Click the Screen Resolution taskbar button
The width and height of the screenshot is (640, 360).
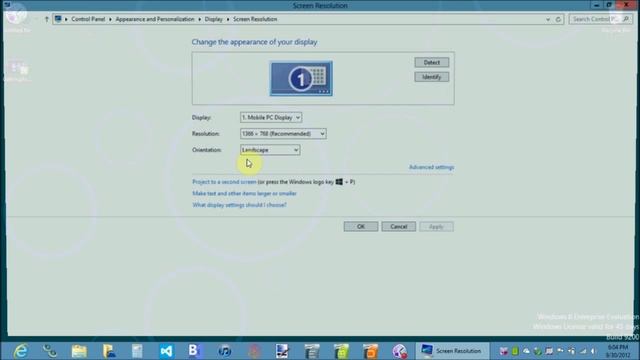point(451,351)
